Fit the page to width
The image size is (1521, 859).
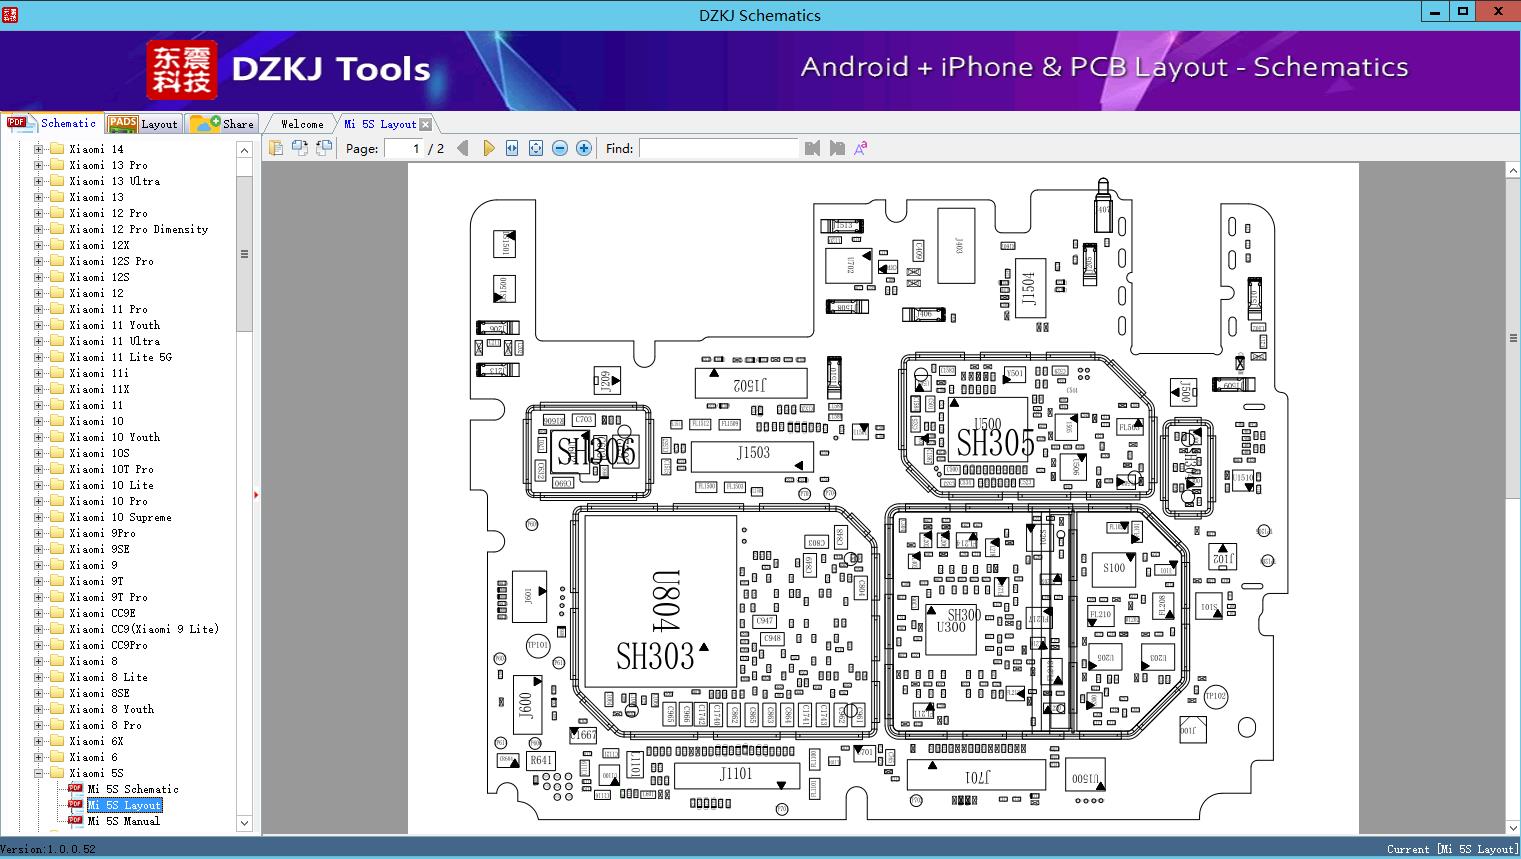pos(512,148)
